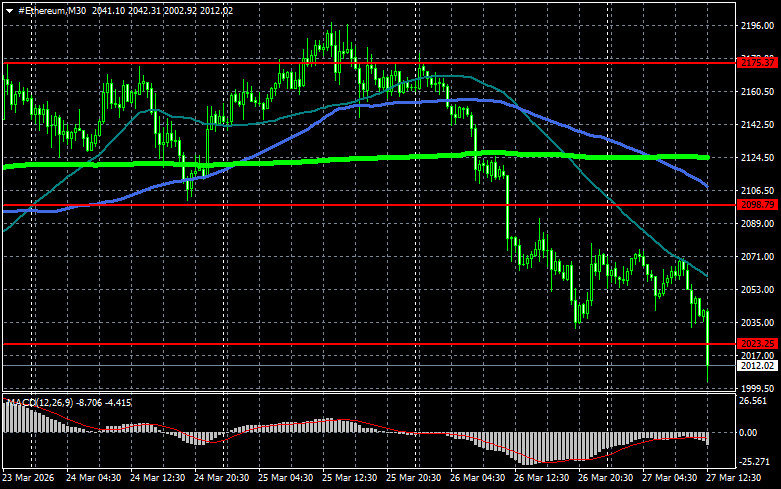Click the -25.271 MACD scale minimum value
781x489 pixels.
(x=754, y=463)
